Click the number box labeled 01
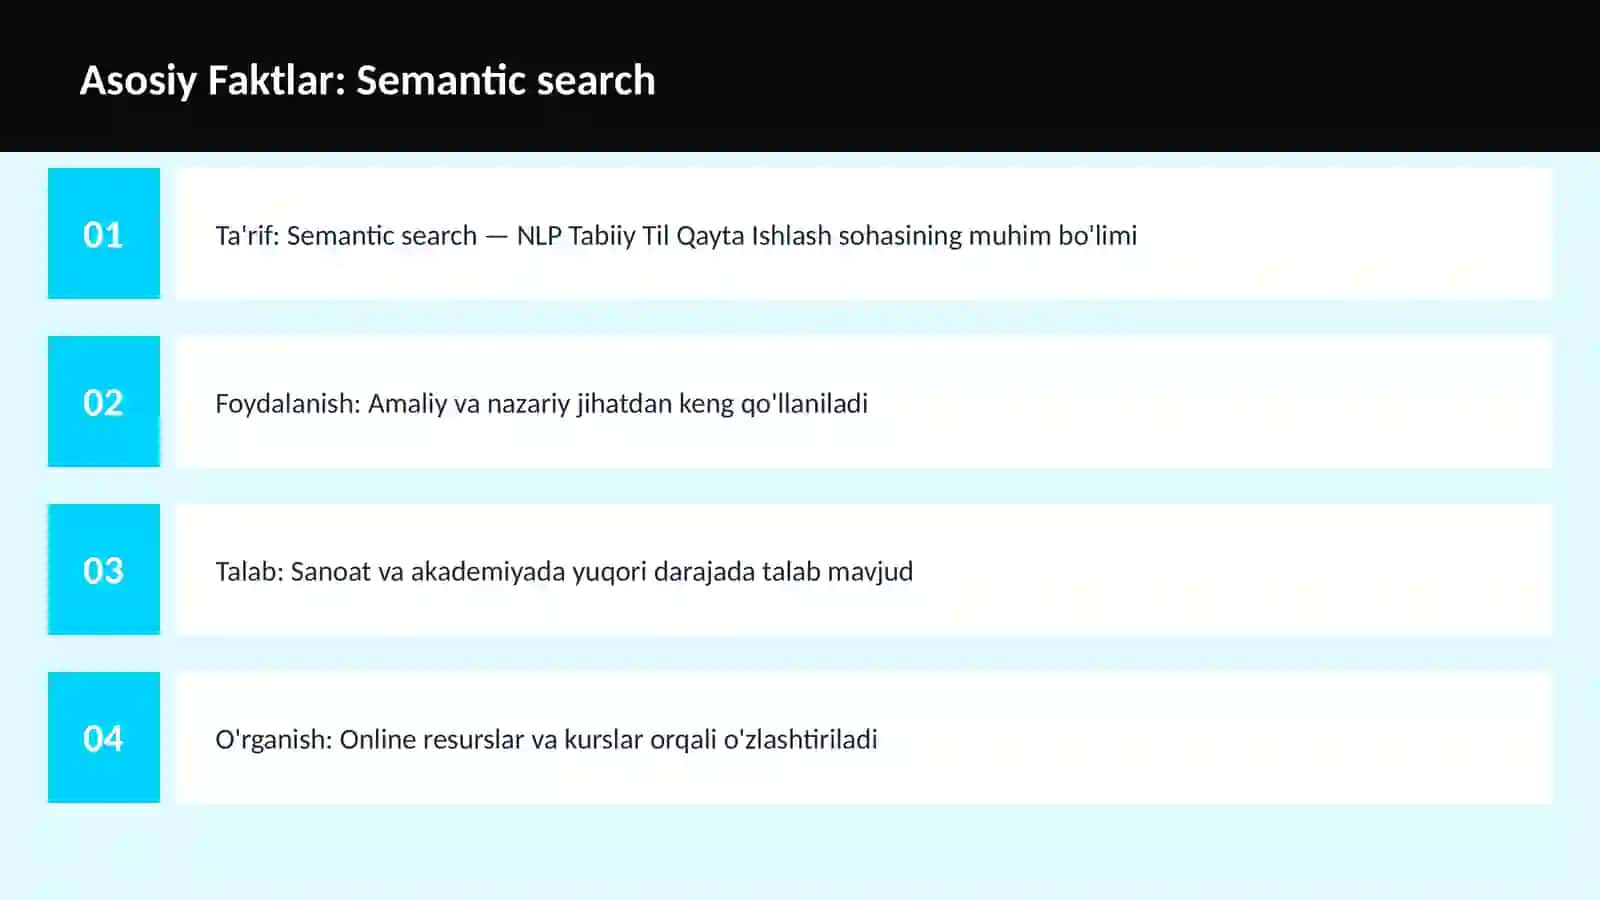 tap(104, 233)
